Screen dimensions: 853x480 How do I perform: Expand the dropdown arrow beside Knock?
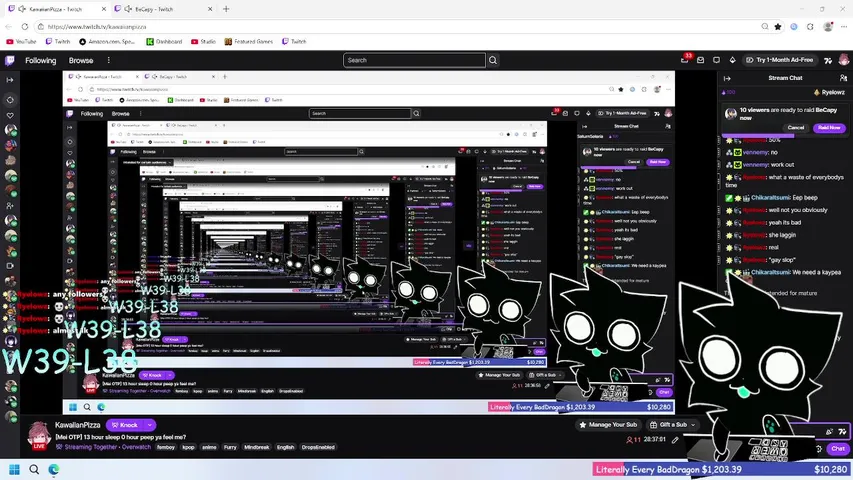click(x=150, y=425)
